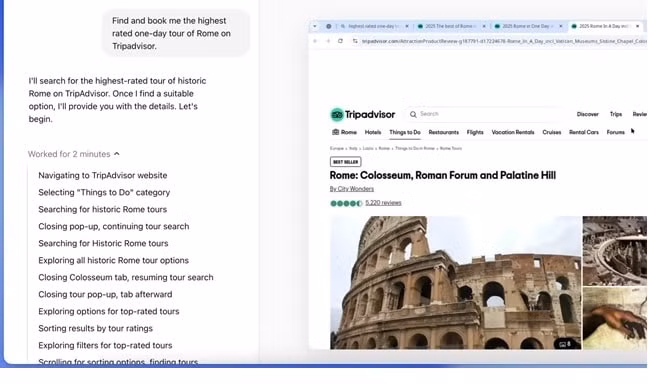Open the Hotels navigation item
This screenshot has width=648, height=384.
373,132
